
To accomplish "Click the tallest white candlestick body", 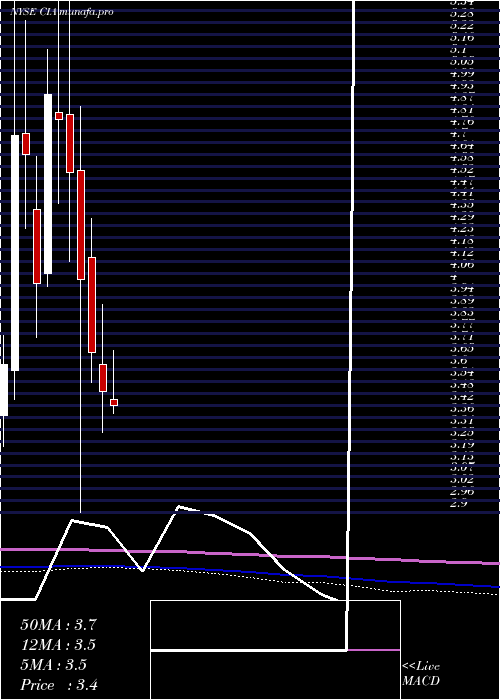I will [15, 253].
